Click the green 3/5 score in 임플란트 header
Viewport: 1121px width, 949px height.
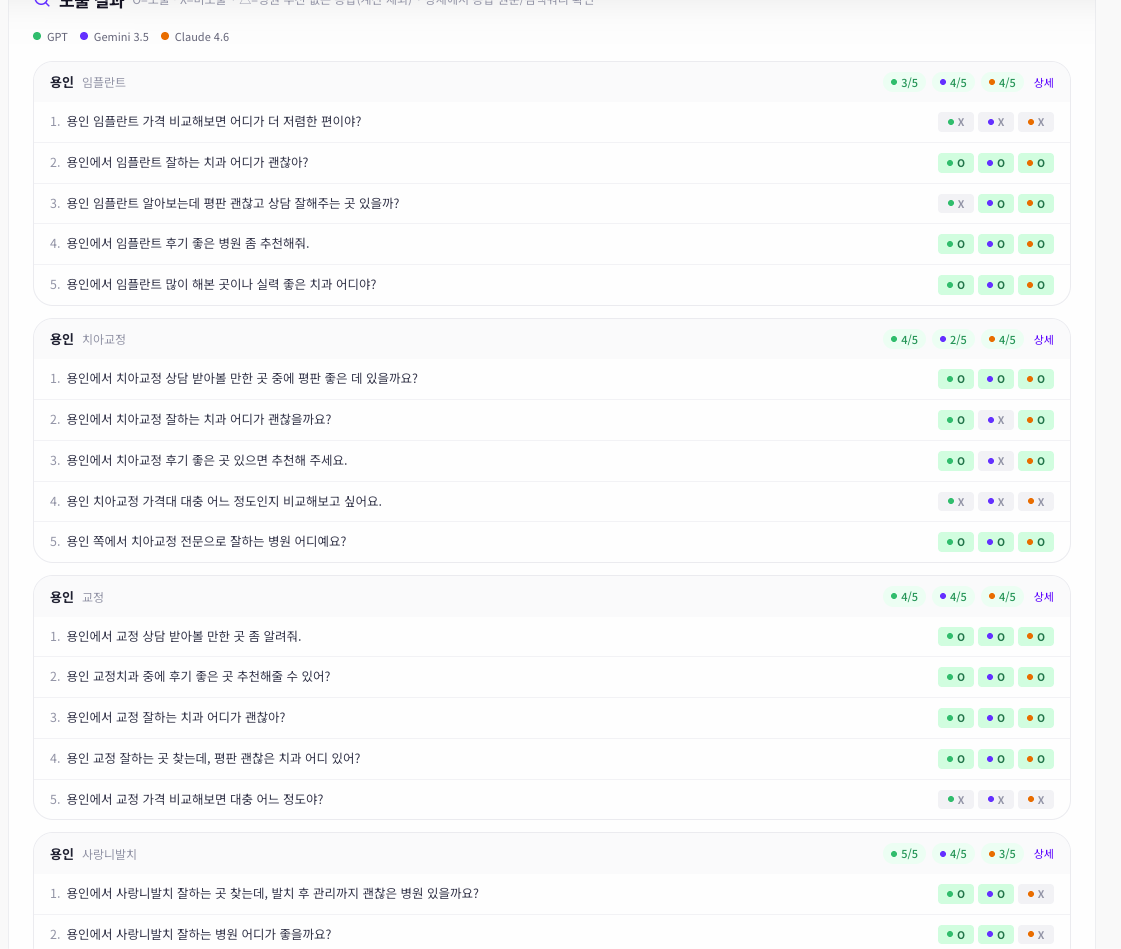coord(904,83)
